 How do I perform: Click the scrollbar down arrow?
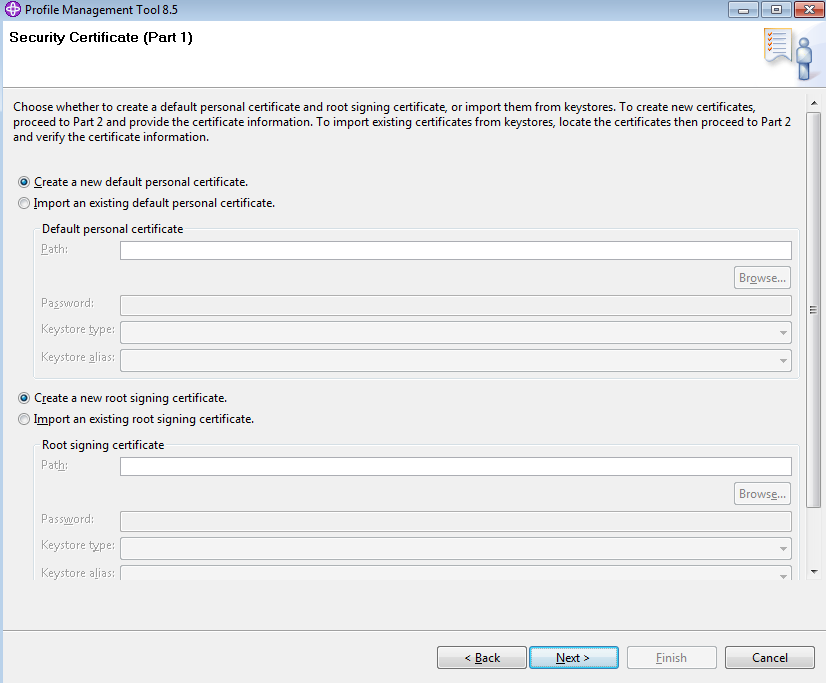point(814,572)
